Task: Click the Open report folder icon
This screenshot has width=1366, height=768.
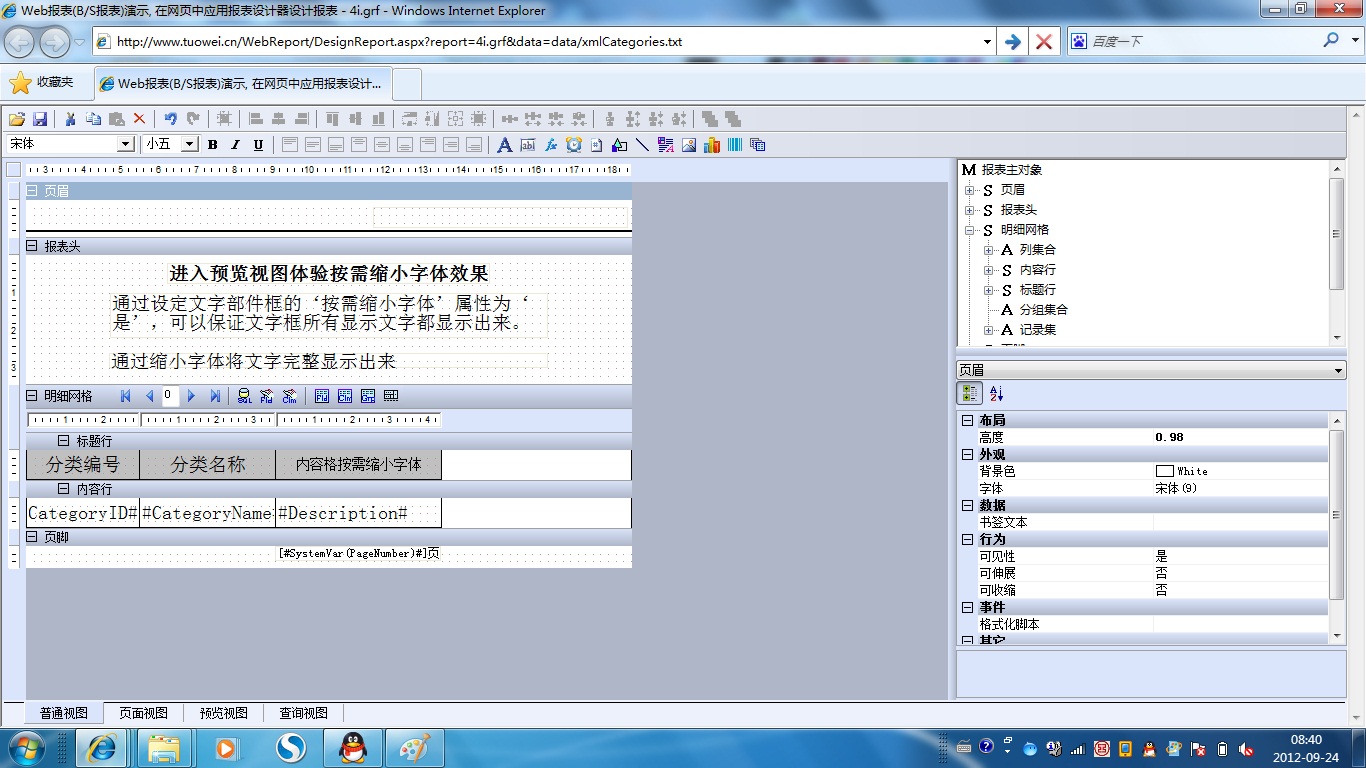Action: pyautogui.click(x=17, y=119)
